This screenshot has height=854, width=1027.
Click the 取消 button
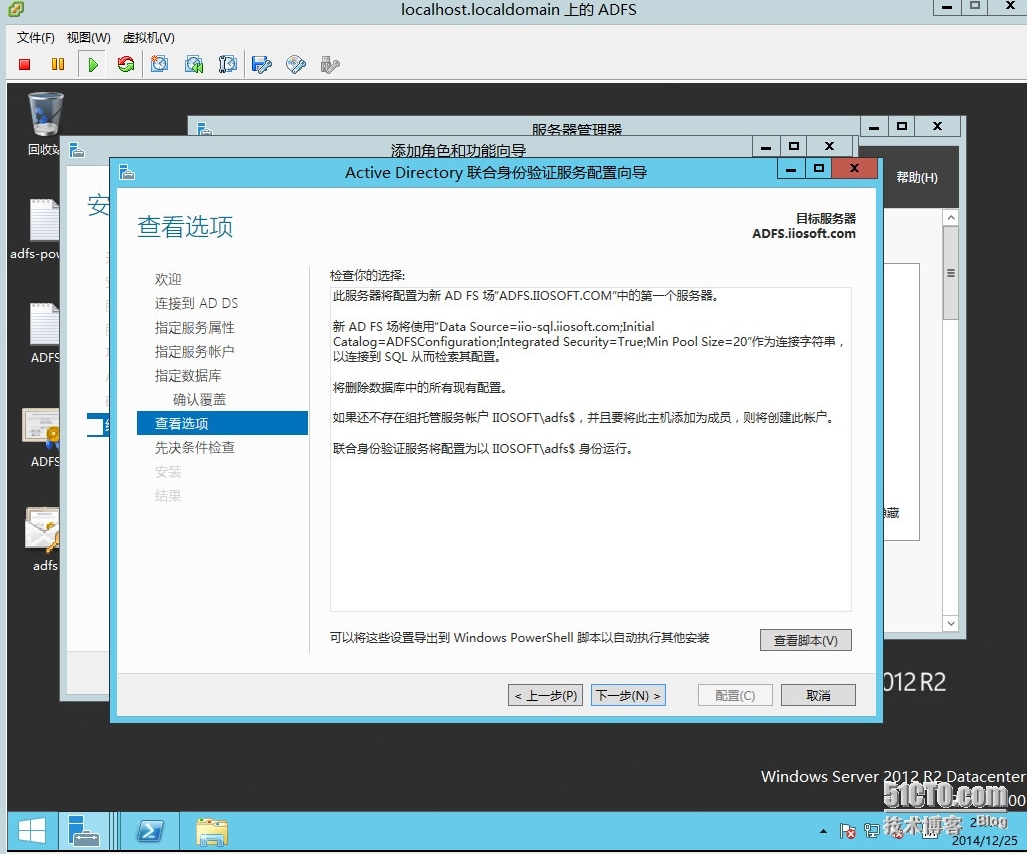[818, 696]
